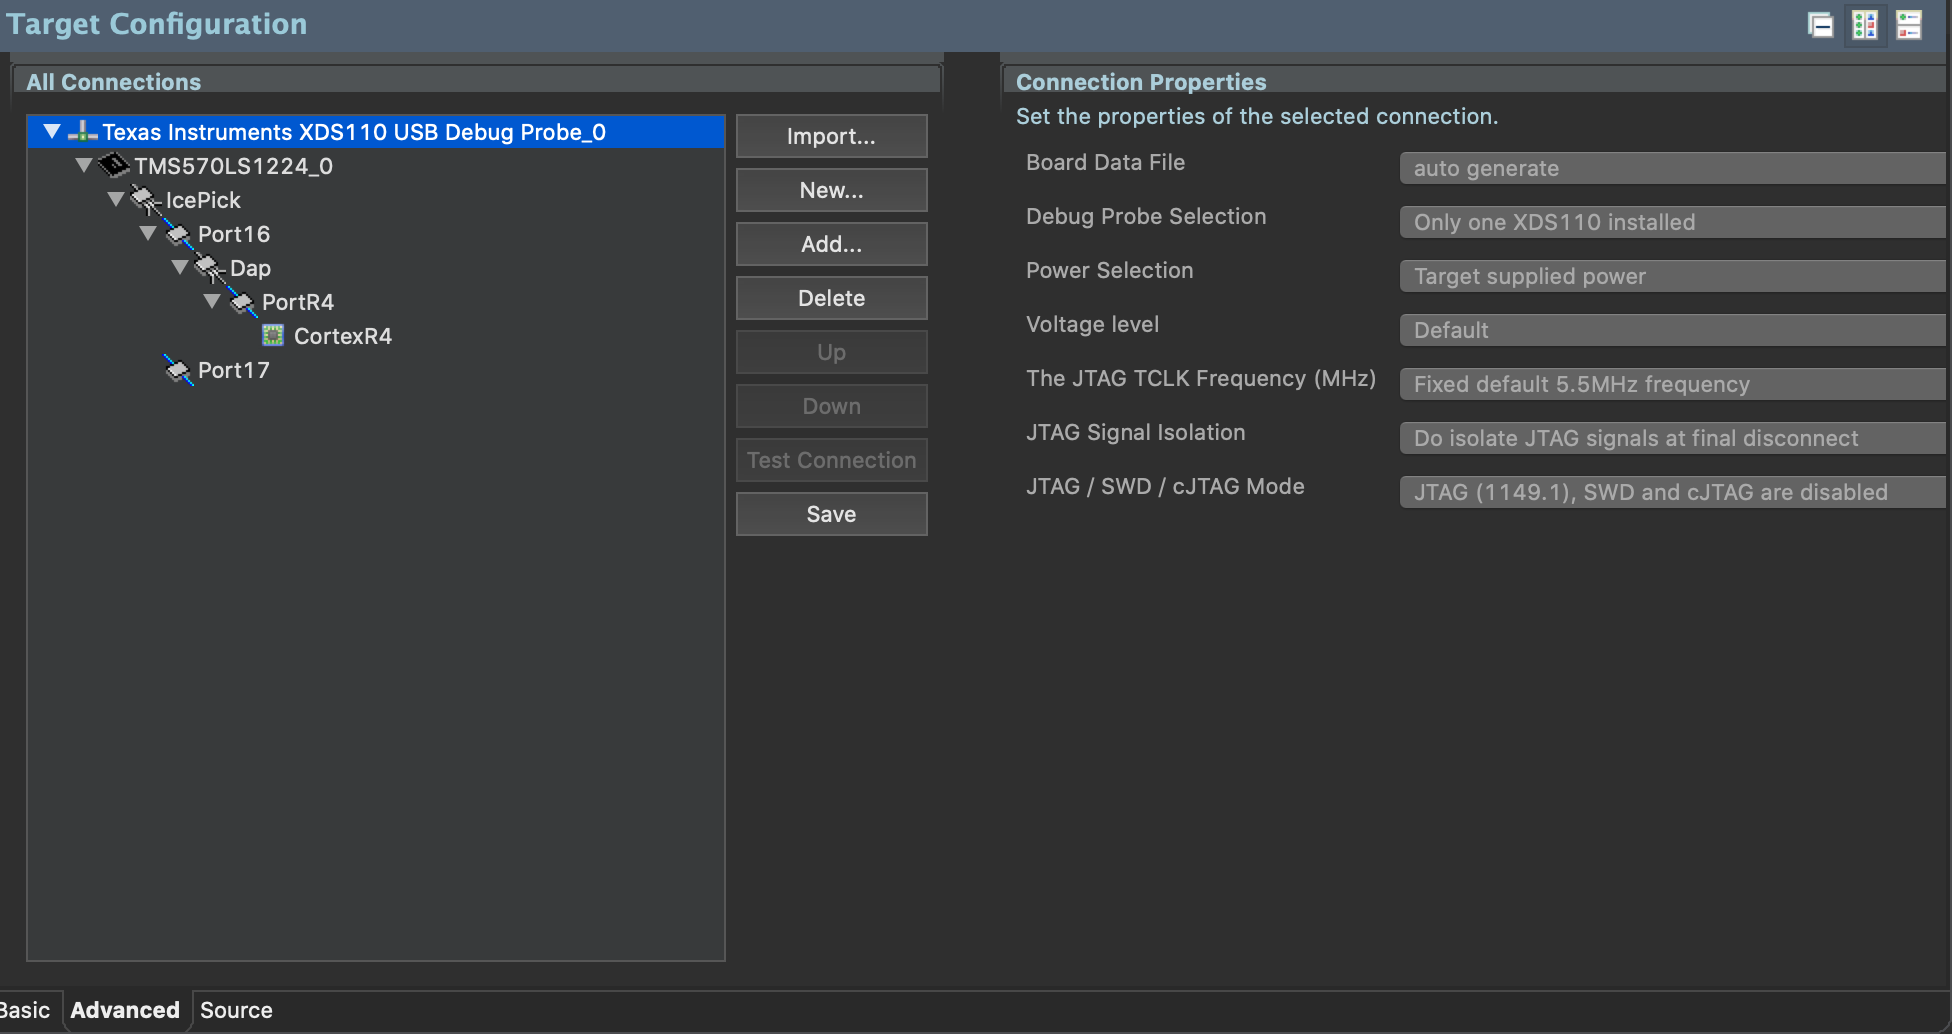1952x1034 pixels.
Task: Open the Source tab
Action: tap(236, 1010)
